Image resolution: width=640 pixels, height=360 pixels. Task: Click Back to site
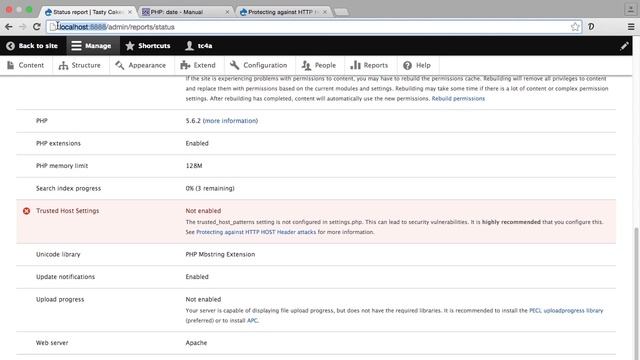(32, 46)
